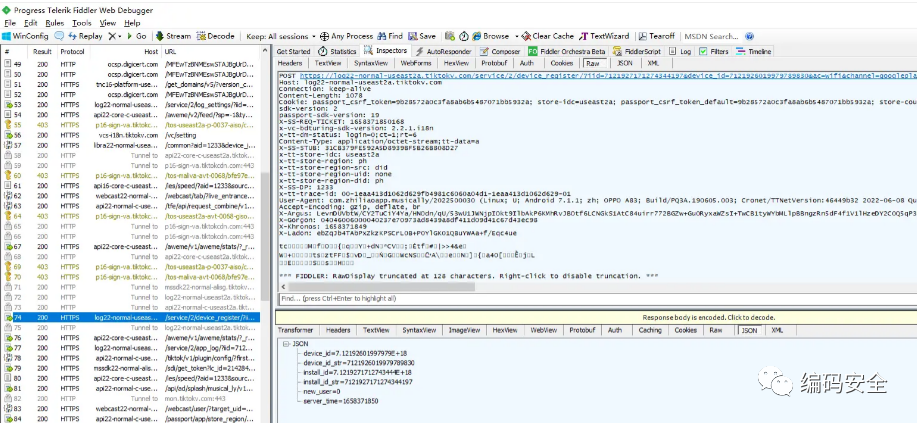Viewport: 917px width, 423px height.
Task: Click the padlock icon of session 64
Action: click(9, 216)
